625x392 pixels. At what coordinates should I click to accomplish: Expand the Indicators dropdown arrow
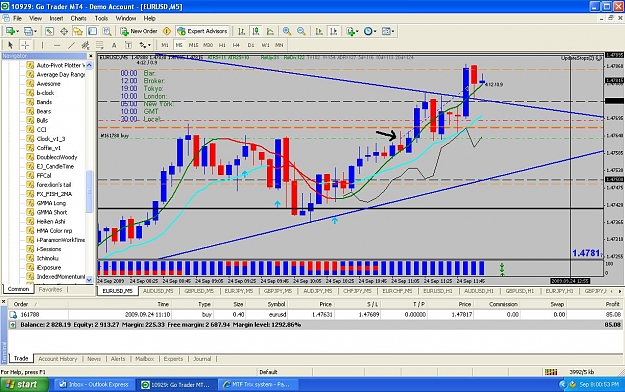[x=357, y=31]
